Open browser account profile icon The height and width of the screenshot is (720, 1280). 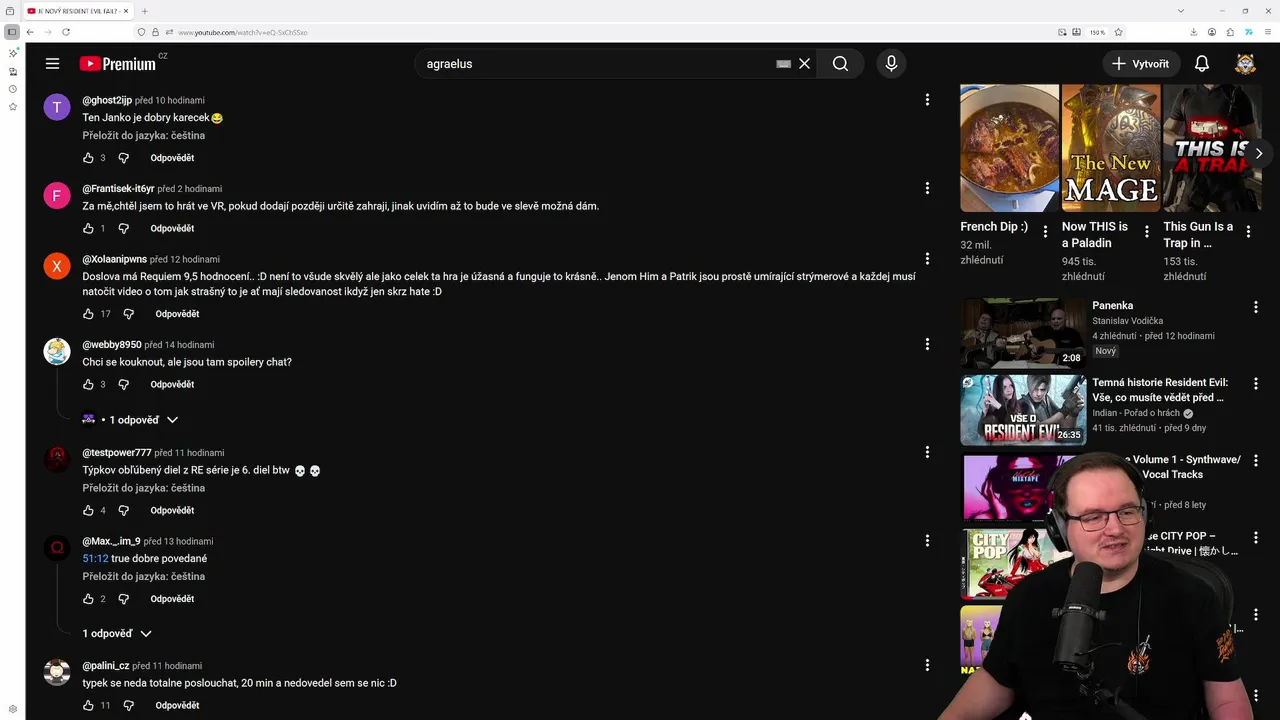coord(1211,32)
